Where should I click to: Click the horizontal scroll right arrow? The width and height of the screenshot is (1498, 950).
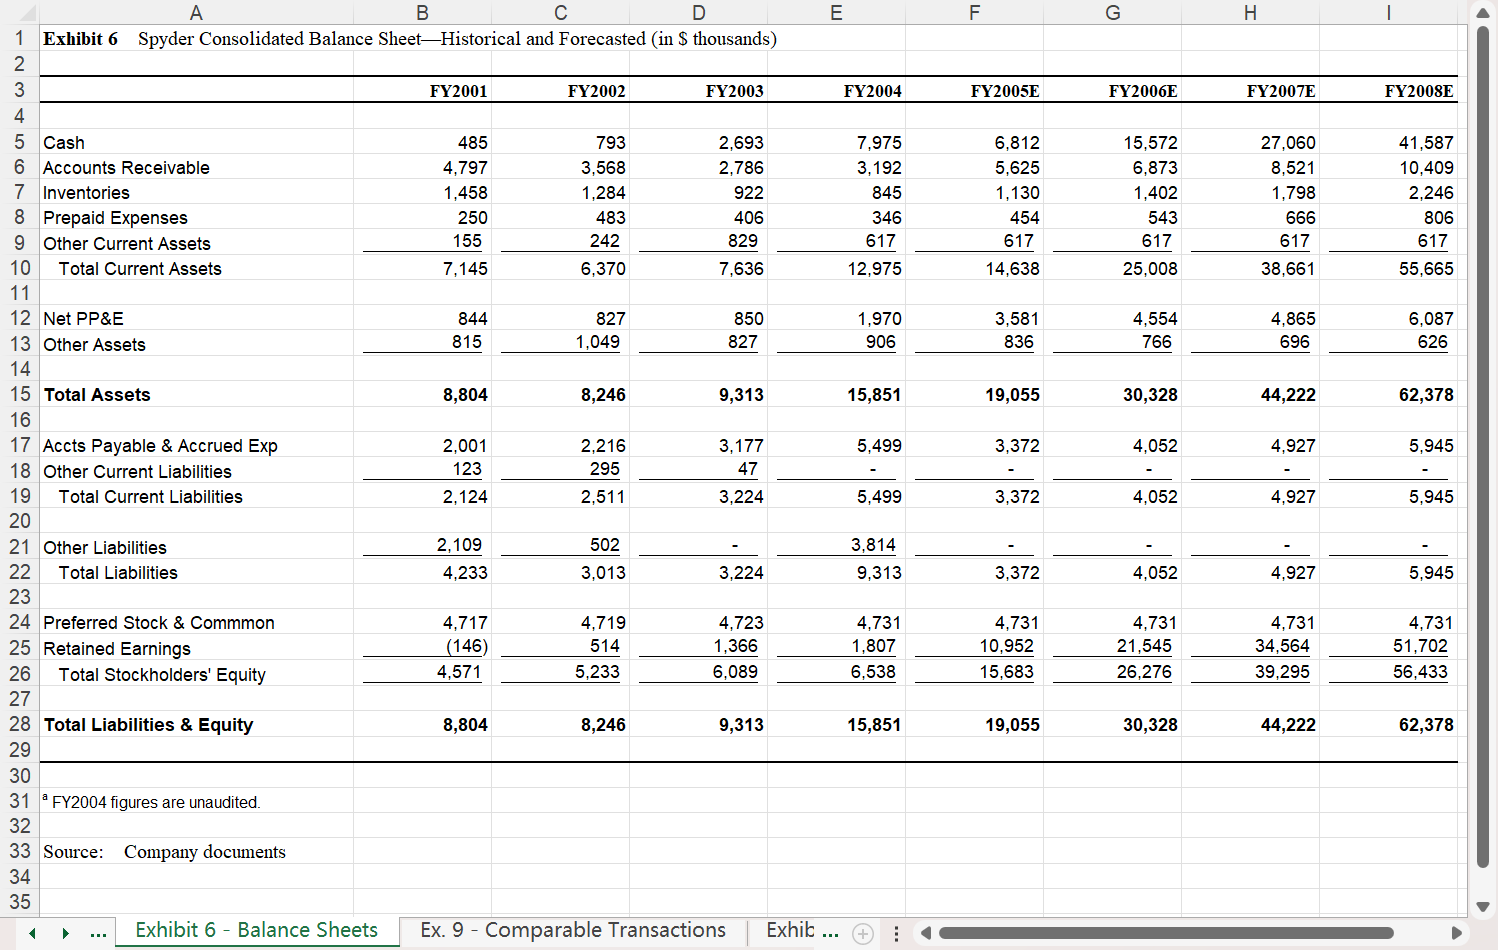click(1457, 933)
